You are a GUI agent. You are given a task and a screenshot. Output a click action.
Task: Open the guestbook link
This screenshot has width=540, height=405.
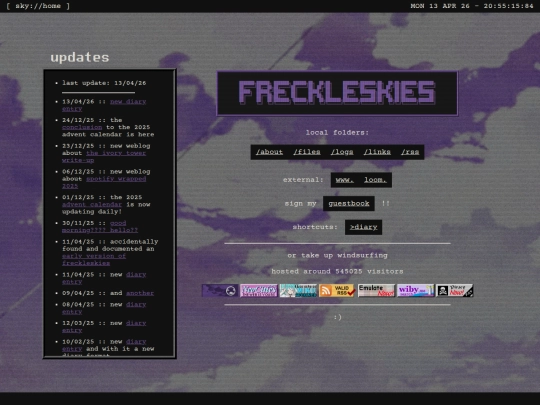click(349, 204)
